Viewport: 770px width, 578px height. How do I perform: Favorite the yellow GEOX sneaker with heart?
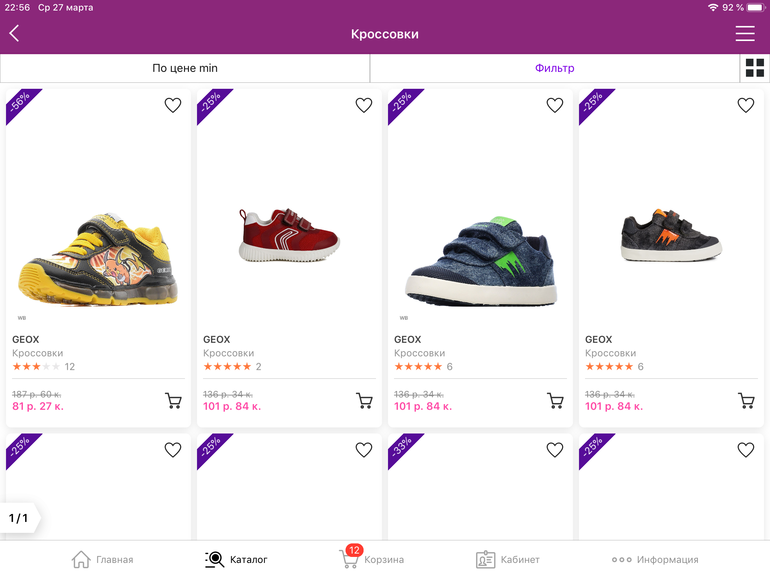[x=173, y=105]
